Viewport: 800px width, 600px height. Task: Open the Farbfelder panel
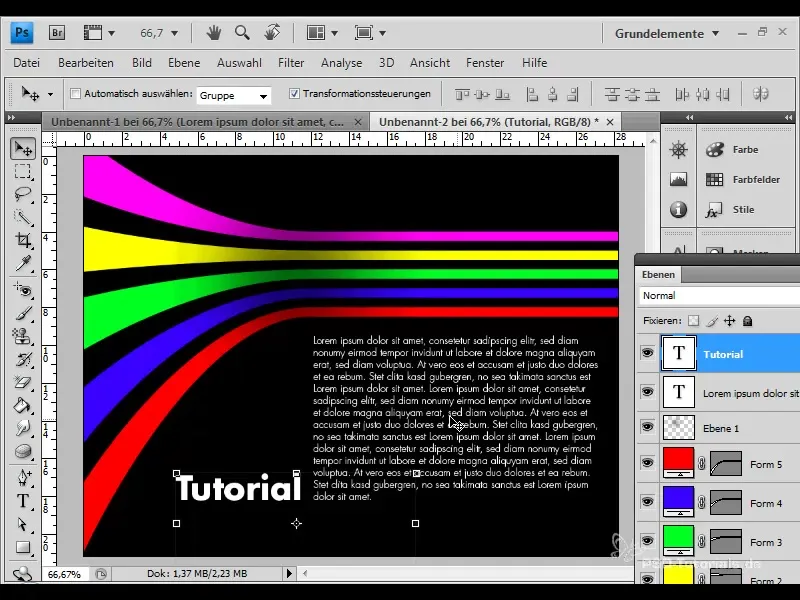coord(743,179)
